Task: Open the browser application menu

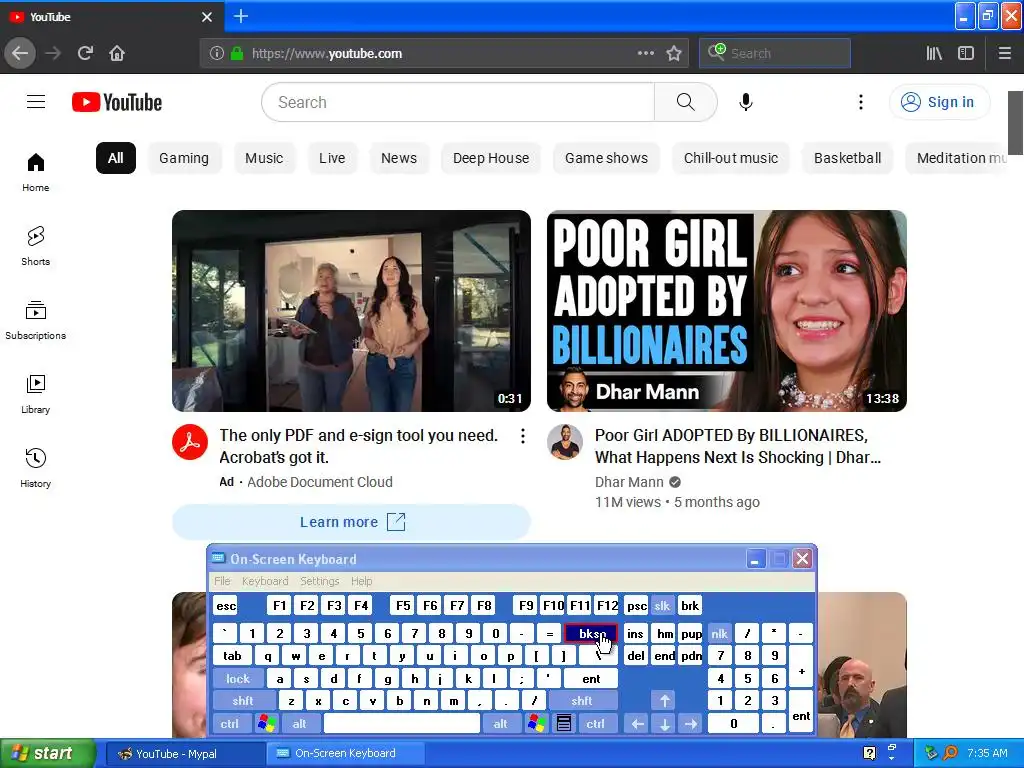Action: (x=1004, y=54)
